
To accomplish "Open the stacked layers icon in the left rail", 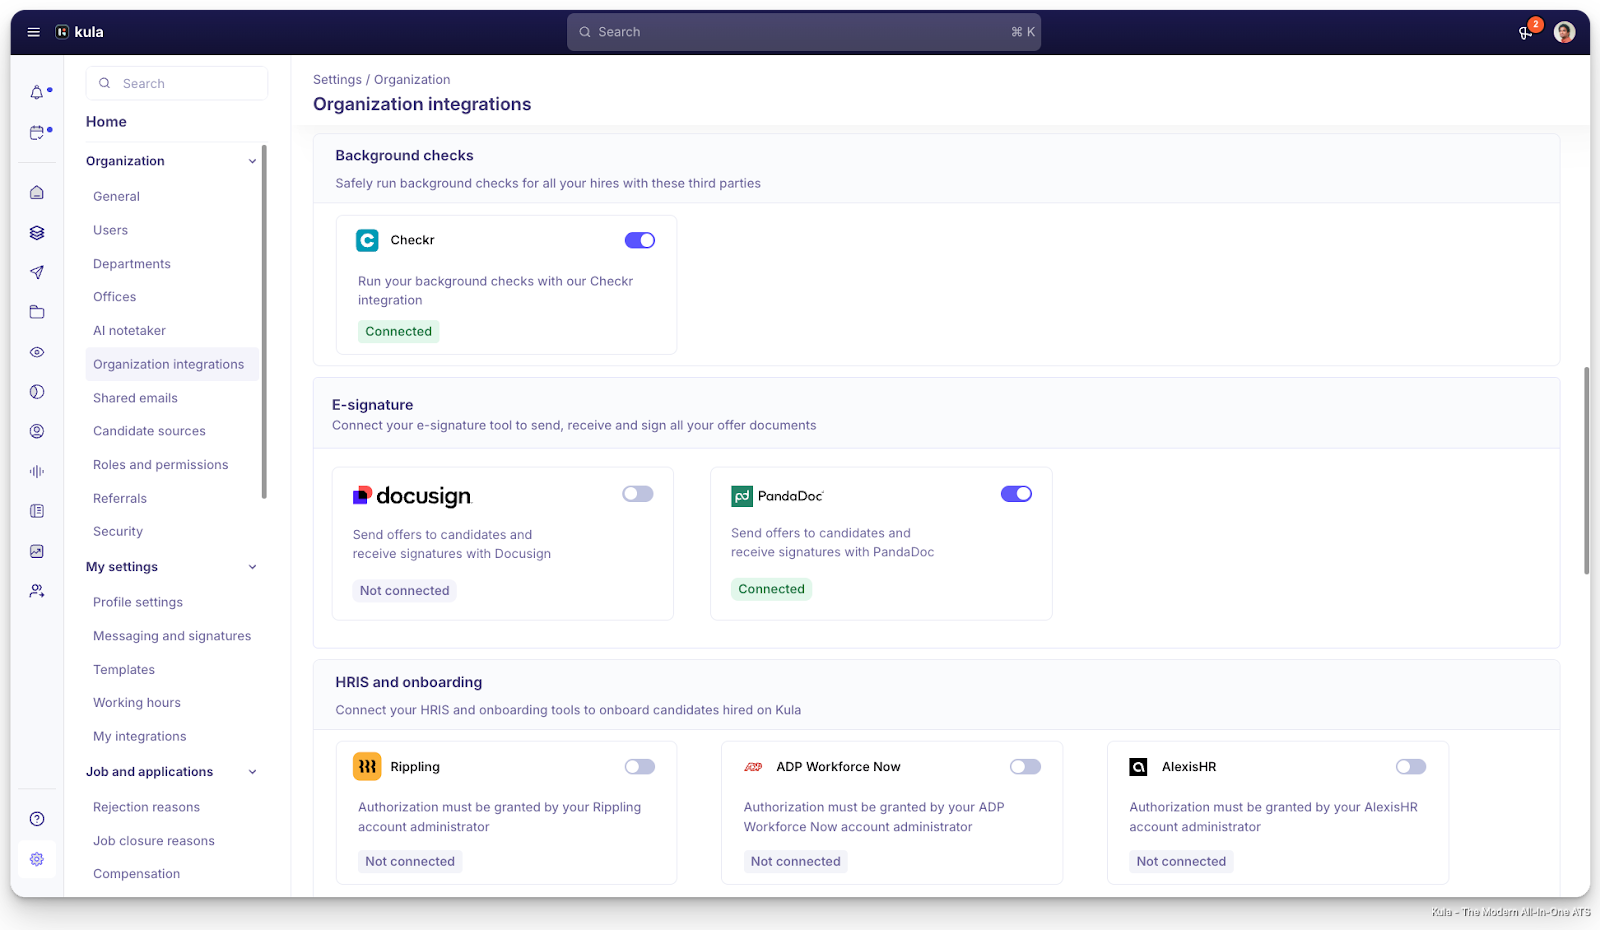I will click(37, 233).
